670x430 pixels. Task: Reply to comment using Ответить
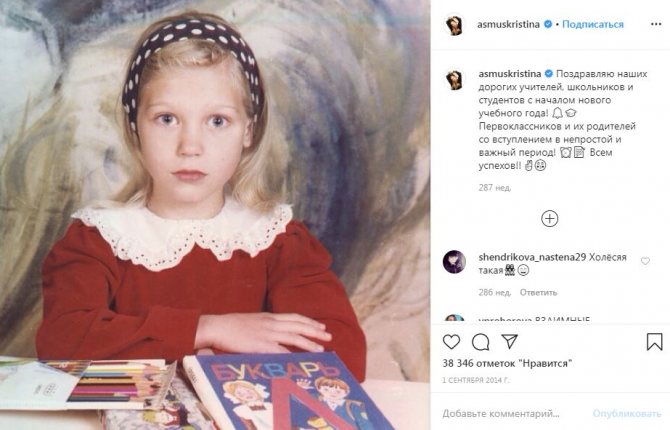[x=538, y=293]
